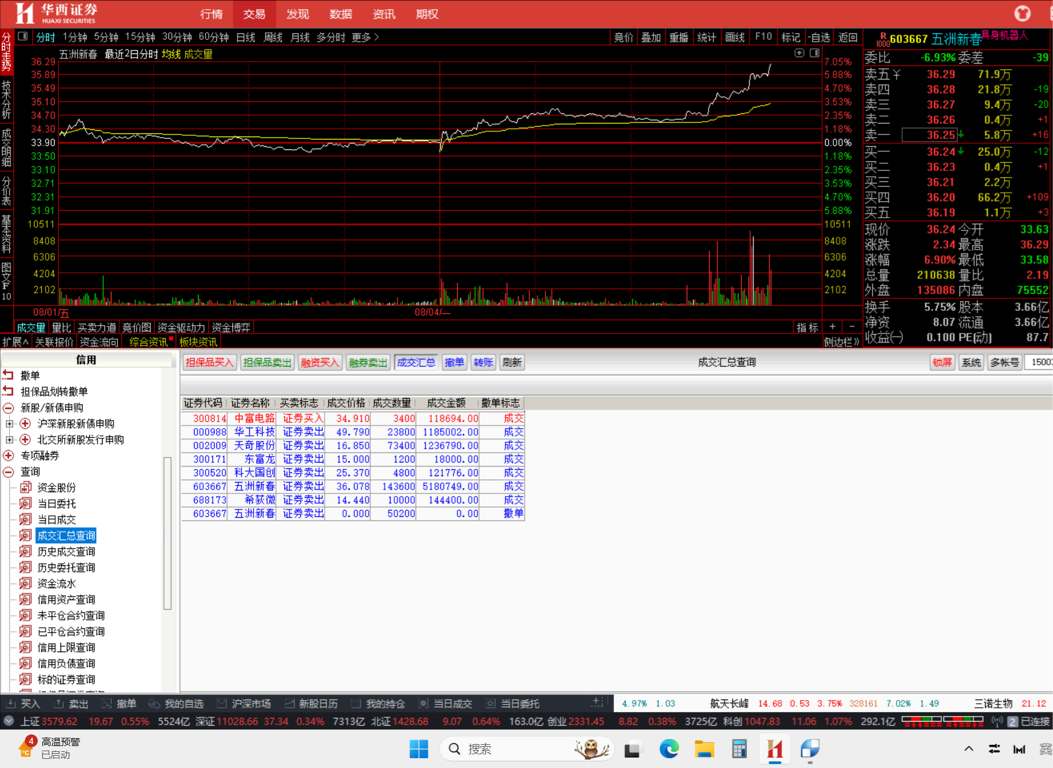Click the Windows taskbar search box

coord(526,749)
